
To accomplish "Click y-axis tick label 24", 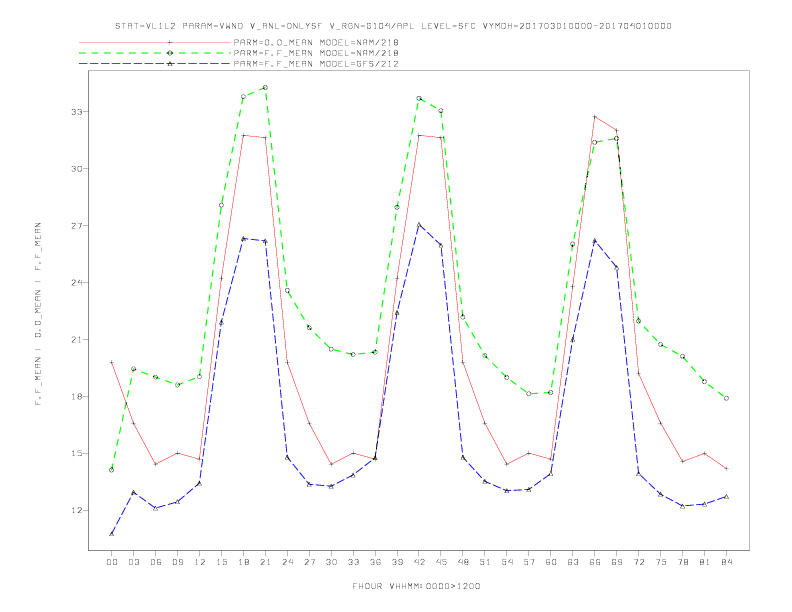I will (x=76, y=283).
